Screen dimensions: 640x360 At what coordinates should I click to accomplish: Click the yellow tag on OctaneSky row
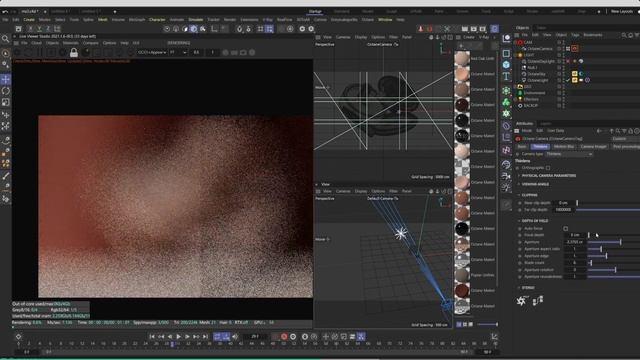[575, 74]
